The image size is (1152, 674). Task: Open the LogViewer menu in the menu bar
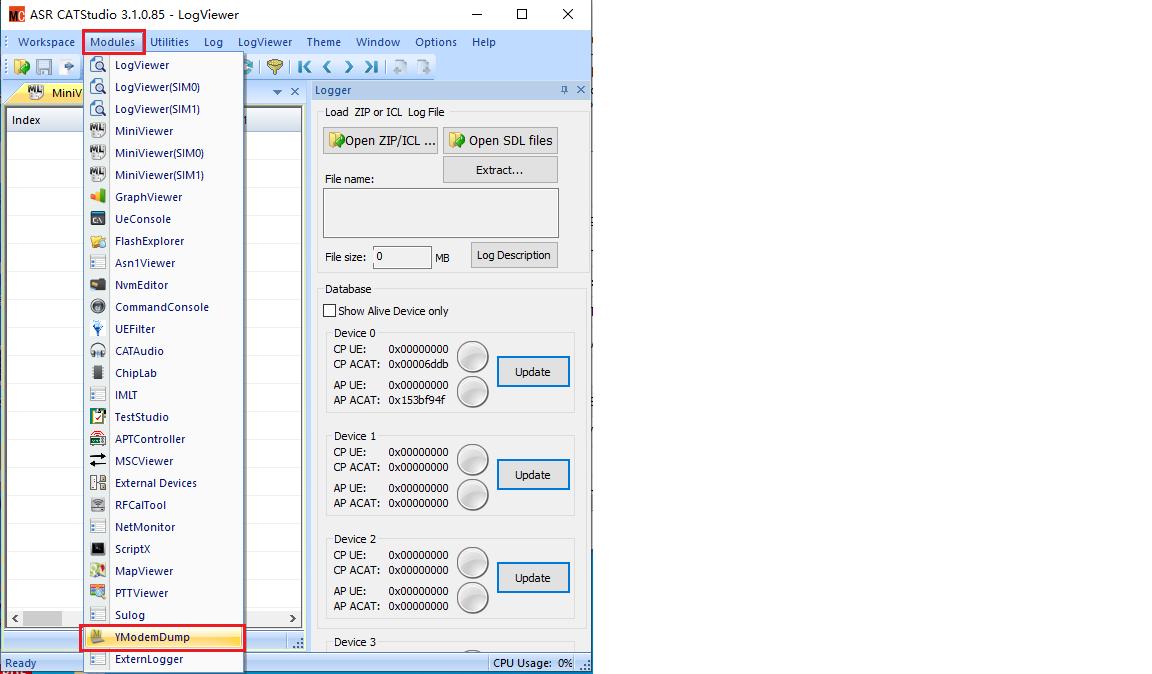point(264,42)
